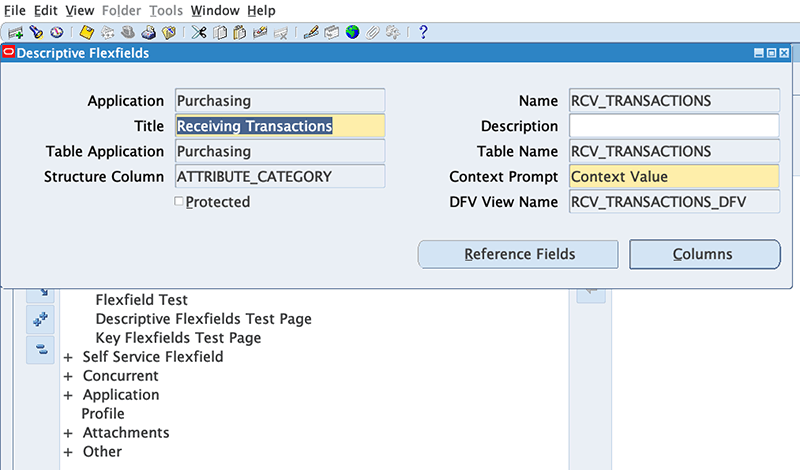Click the Cut scissors icon
This screenshot has width=800, height=470.
[x=199, y=33]
